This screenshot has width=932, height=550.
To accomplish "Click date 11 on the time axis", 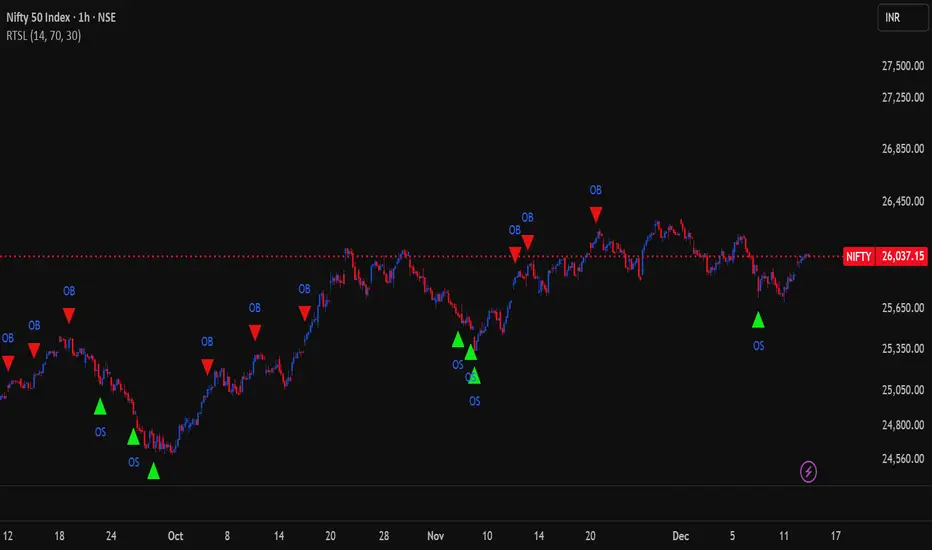I will [x=784, y=536].
